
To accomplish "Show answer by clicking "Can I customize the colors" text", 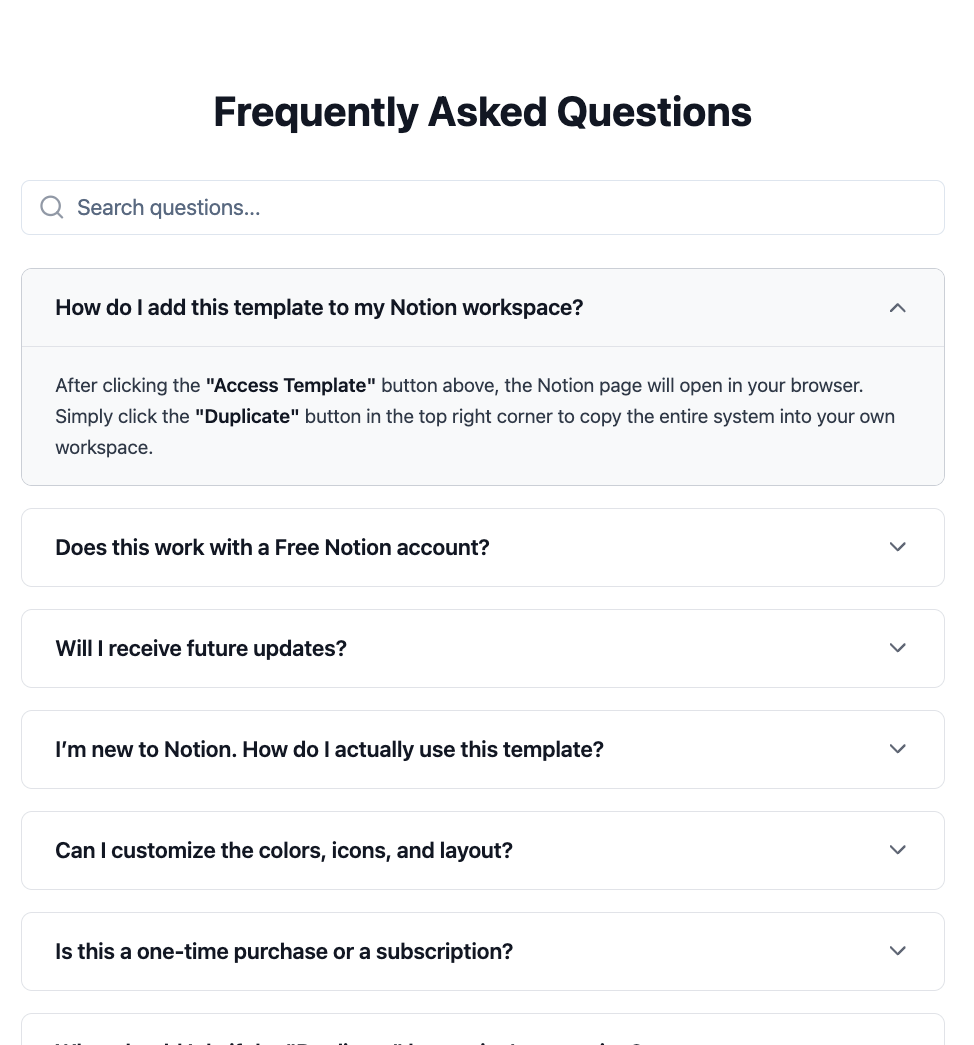I will pyautogui.click(x=284, y=850).
